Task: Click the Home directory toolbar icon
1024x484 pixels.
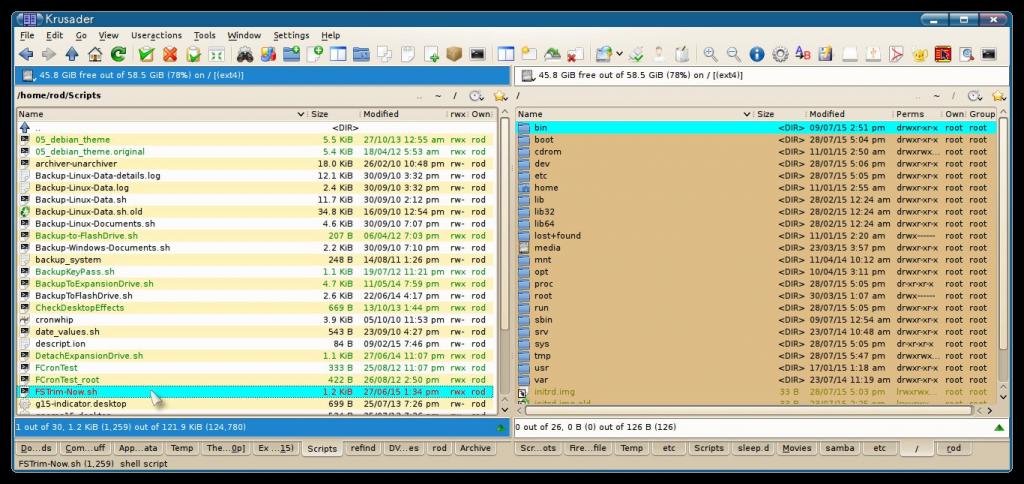Action: click(x=95, y=54)
